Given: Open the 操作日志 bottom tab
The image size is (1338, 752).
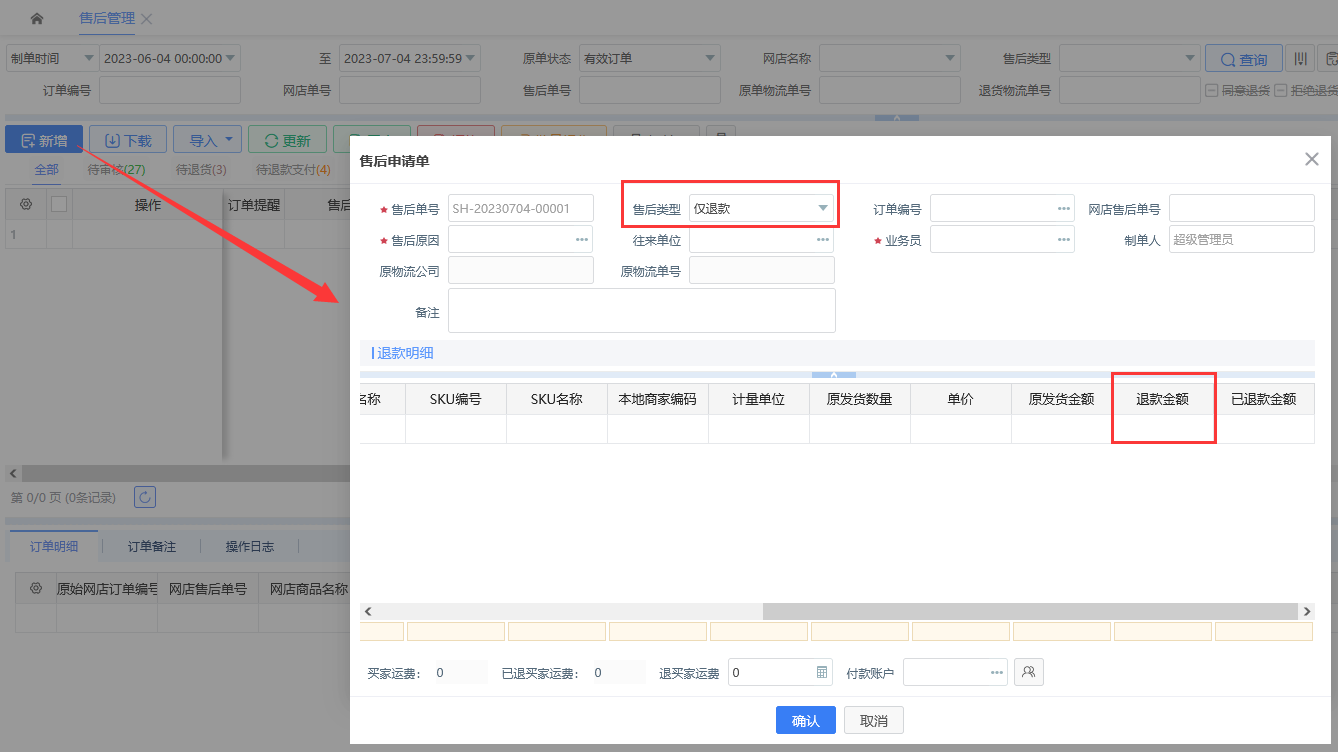Looking at the screenshot, I should (x=250, y=547).
